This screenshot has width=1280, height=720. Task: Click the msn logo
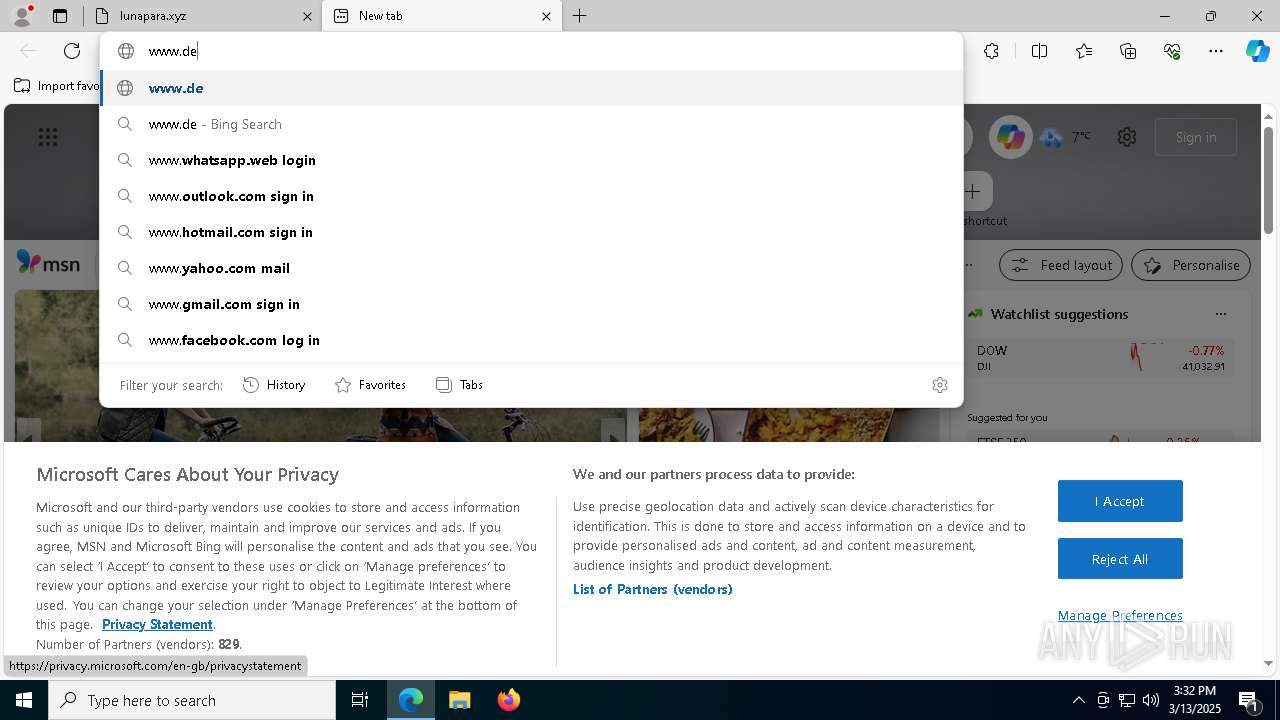pyautogui.click(x=48, y=263)
